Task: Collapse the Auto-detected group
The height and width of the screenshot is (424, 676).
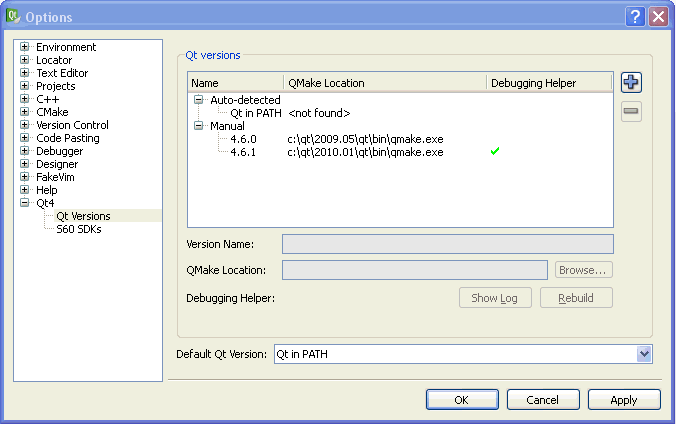Action: (199, 100)
